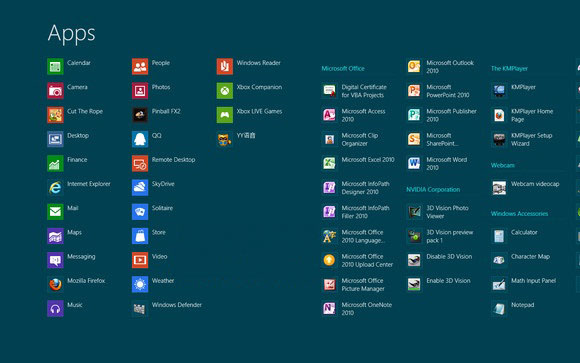Open Remote Desktop app icon
The height and width of the screenshot is (363, 580).
140,164
